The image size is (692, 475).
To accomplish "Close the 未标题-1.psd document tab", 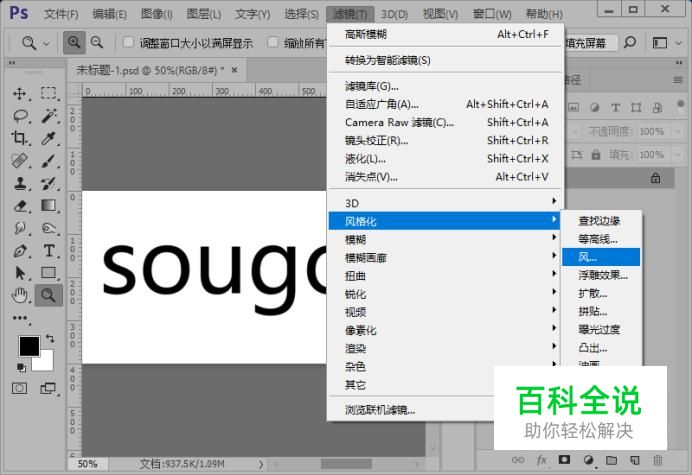I will click(x=234, y=70).
